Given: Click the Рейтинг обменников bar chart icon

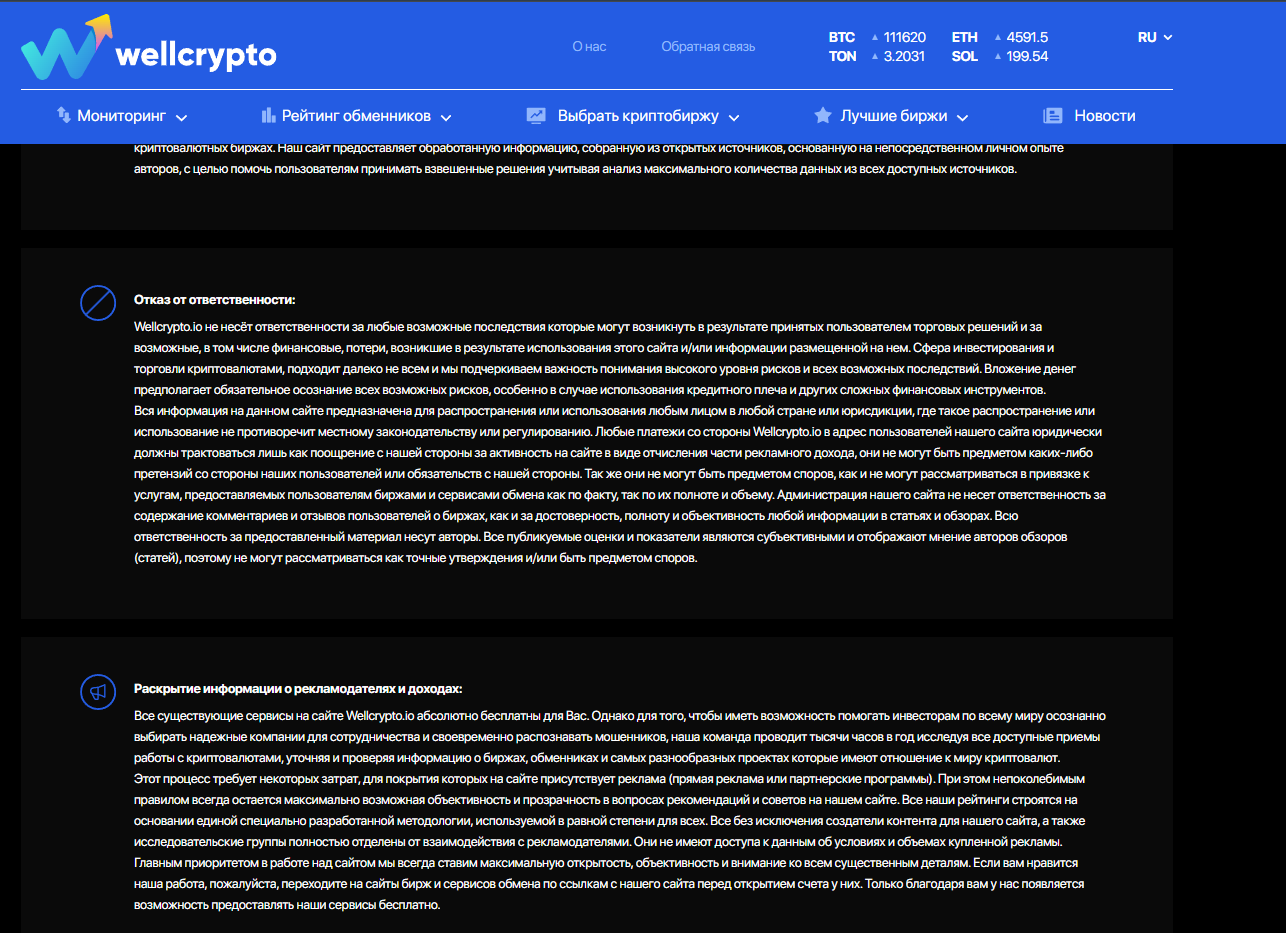Looking at the screenshot, I should click(x=268, y=115).
